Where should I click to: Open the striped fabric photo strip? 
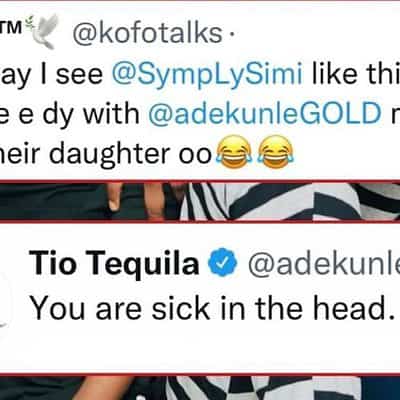coord(200,201)
